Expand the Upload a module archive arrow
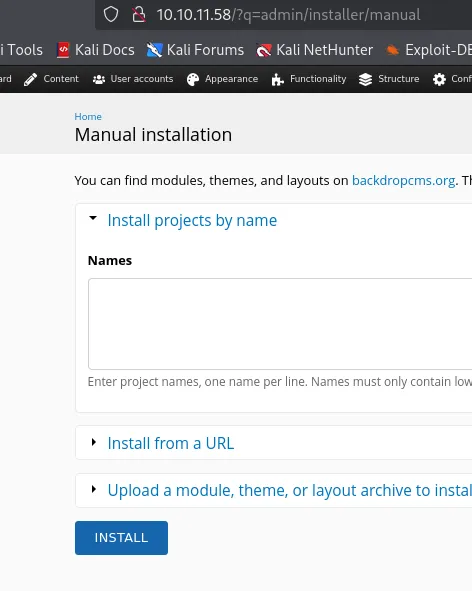The height and width of the screenshot is (591, 472). pos(93,489)
